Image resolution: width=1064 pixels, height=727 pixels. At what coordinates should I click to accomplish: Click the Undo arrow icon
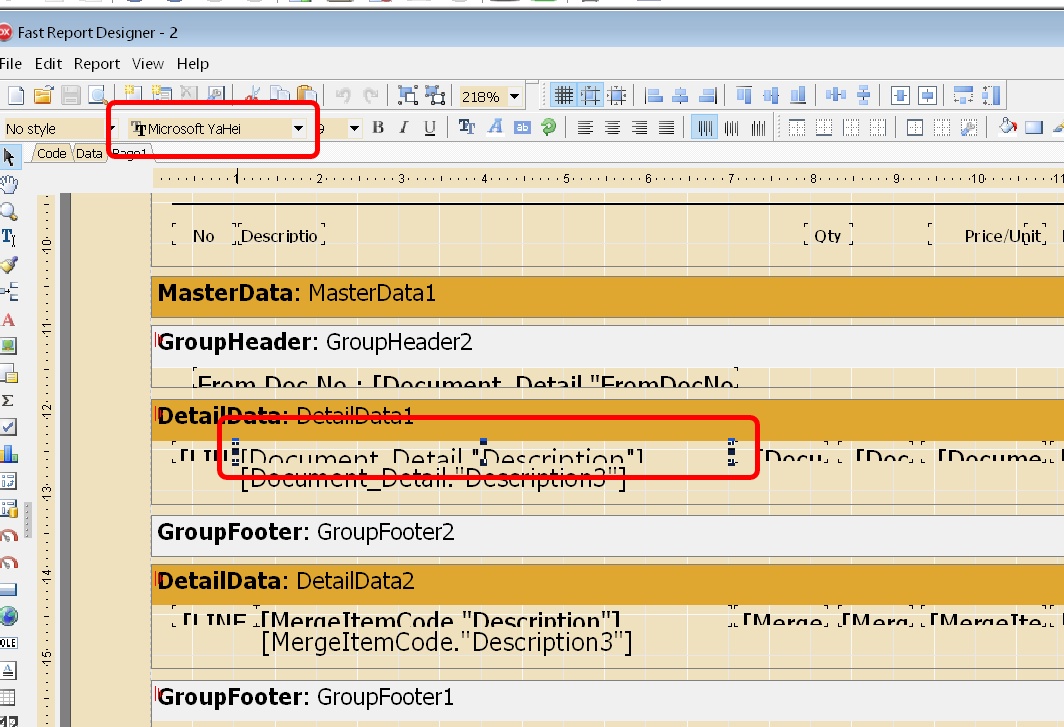tap(345, 96)
